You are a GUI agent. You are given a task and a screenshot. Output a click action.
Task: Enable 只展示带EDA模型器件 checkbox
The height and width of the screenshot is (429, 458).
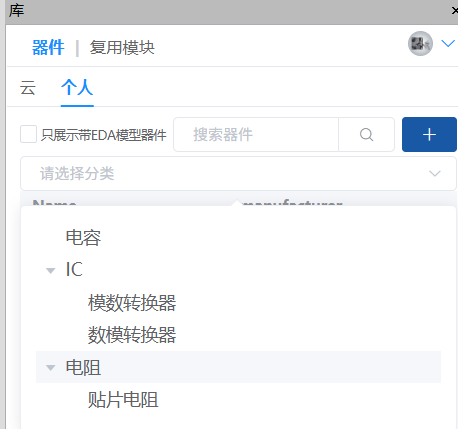click(x=28, y=134)
